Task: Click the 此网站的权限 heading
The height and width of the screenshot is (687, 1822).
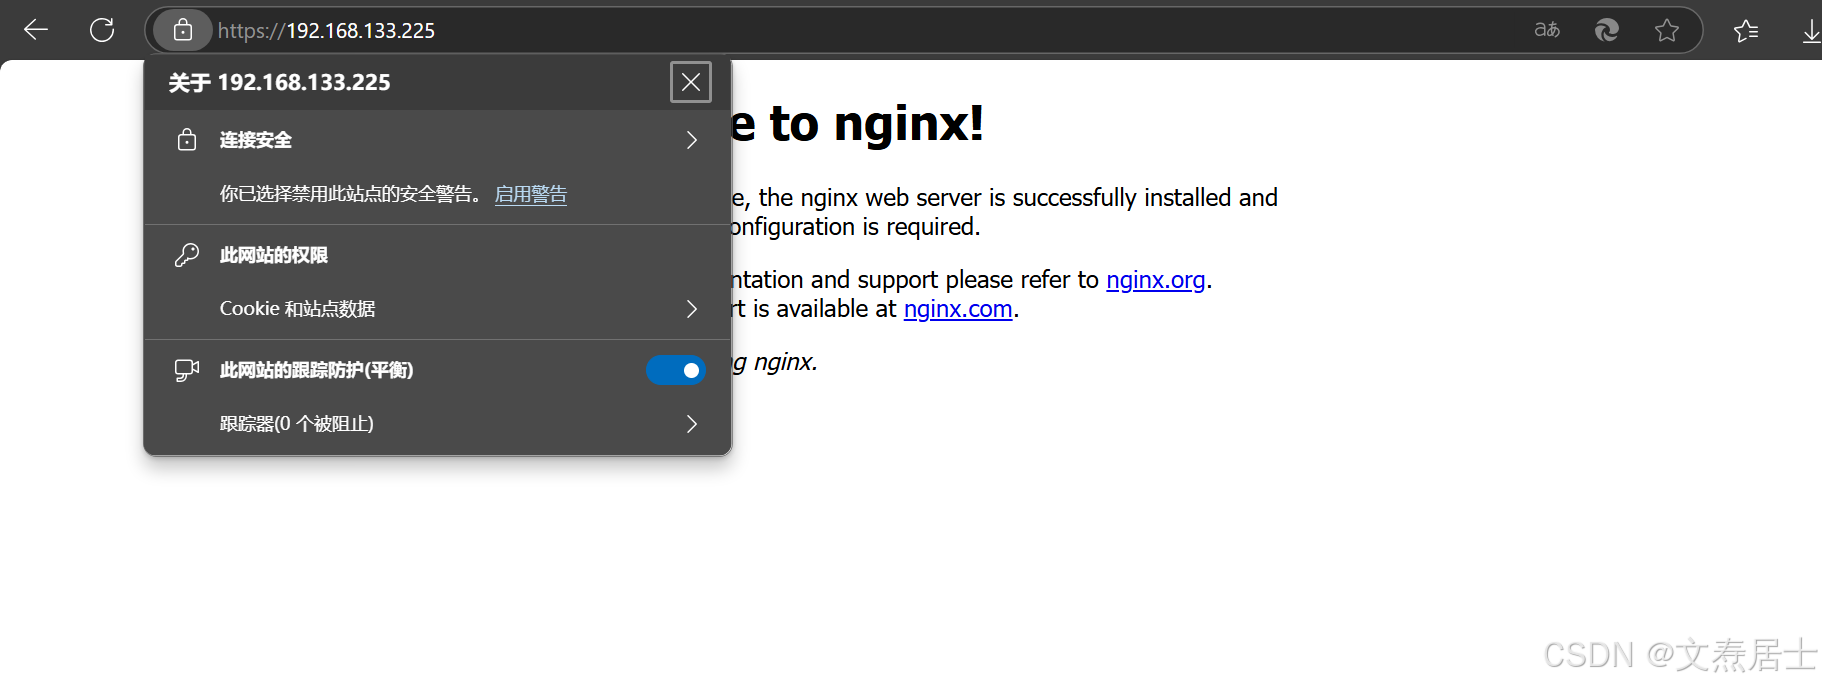Action: click(274, 255)
